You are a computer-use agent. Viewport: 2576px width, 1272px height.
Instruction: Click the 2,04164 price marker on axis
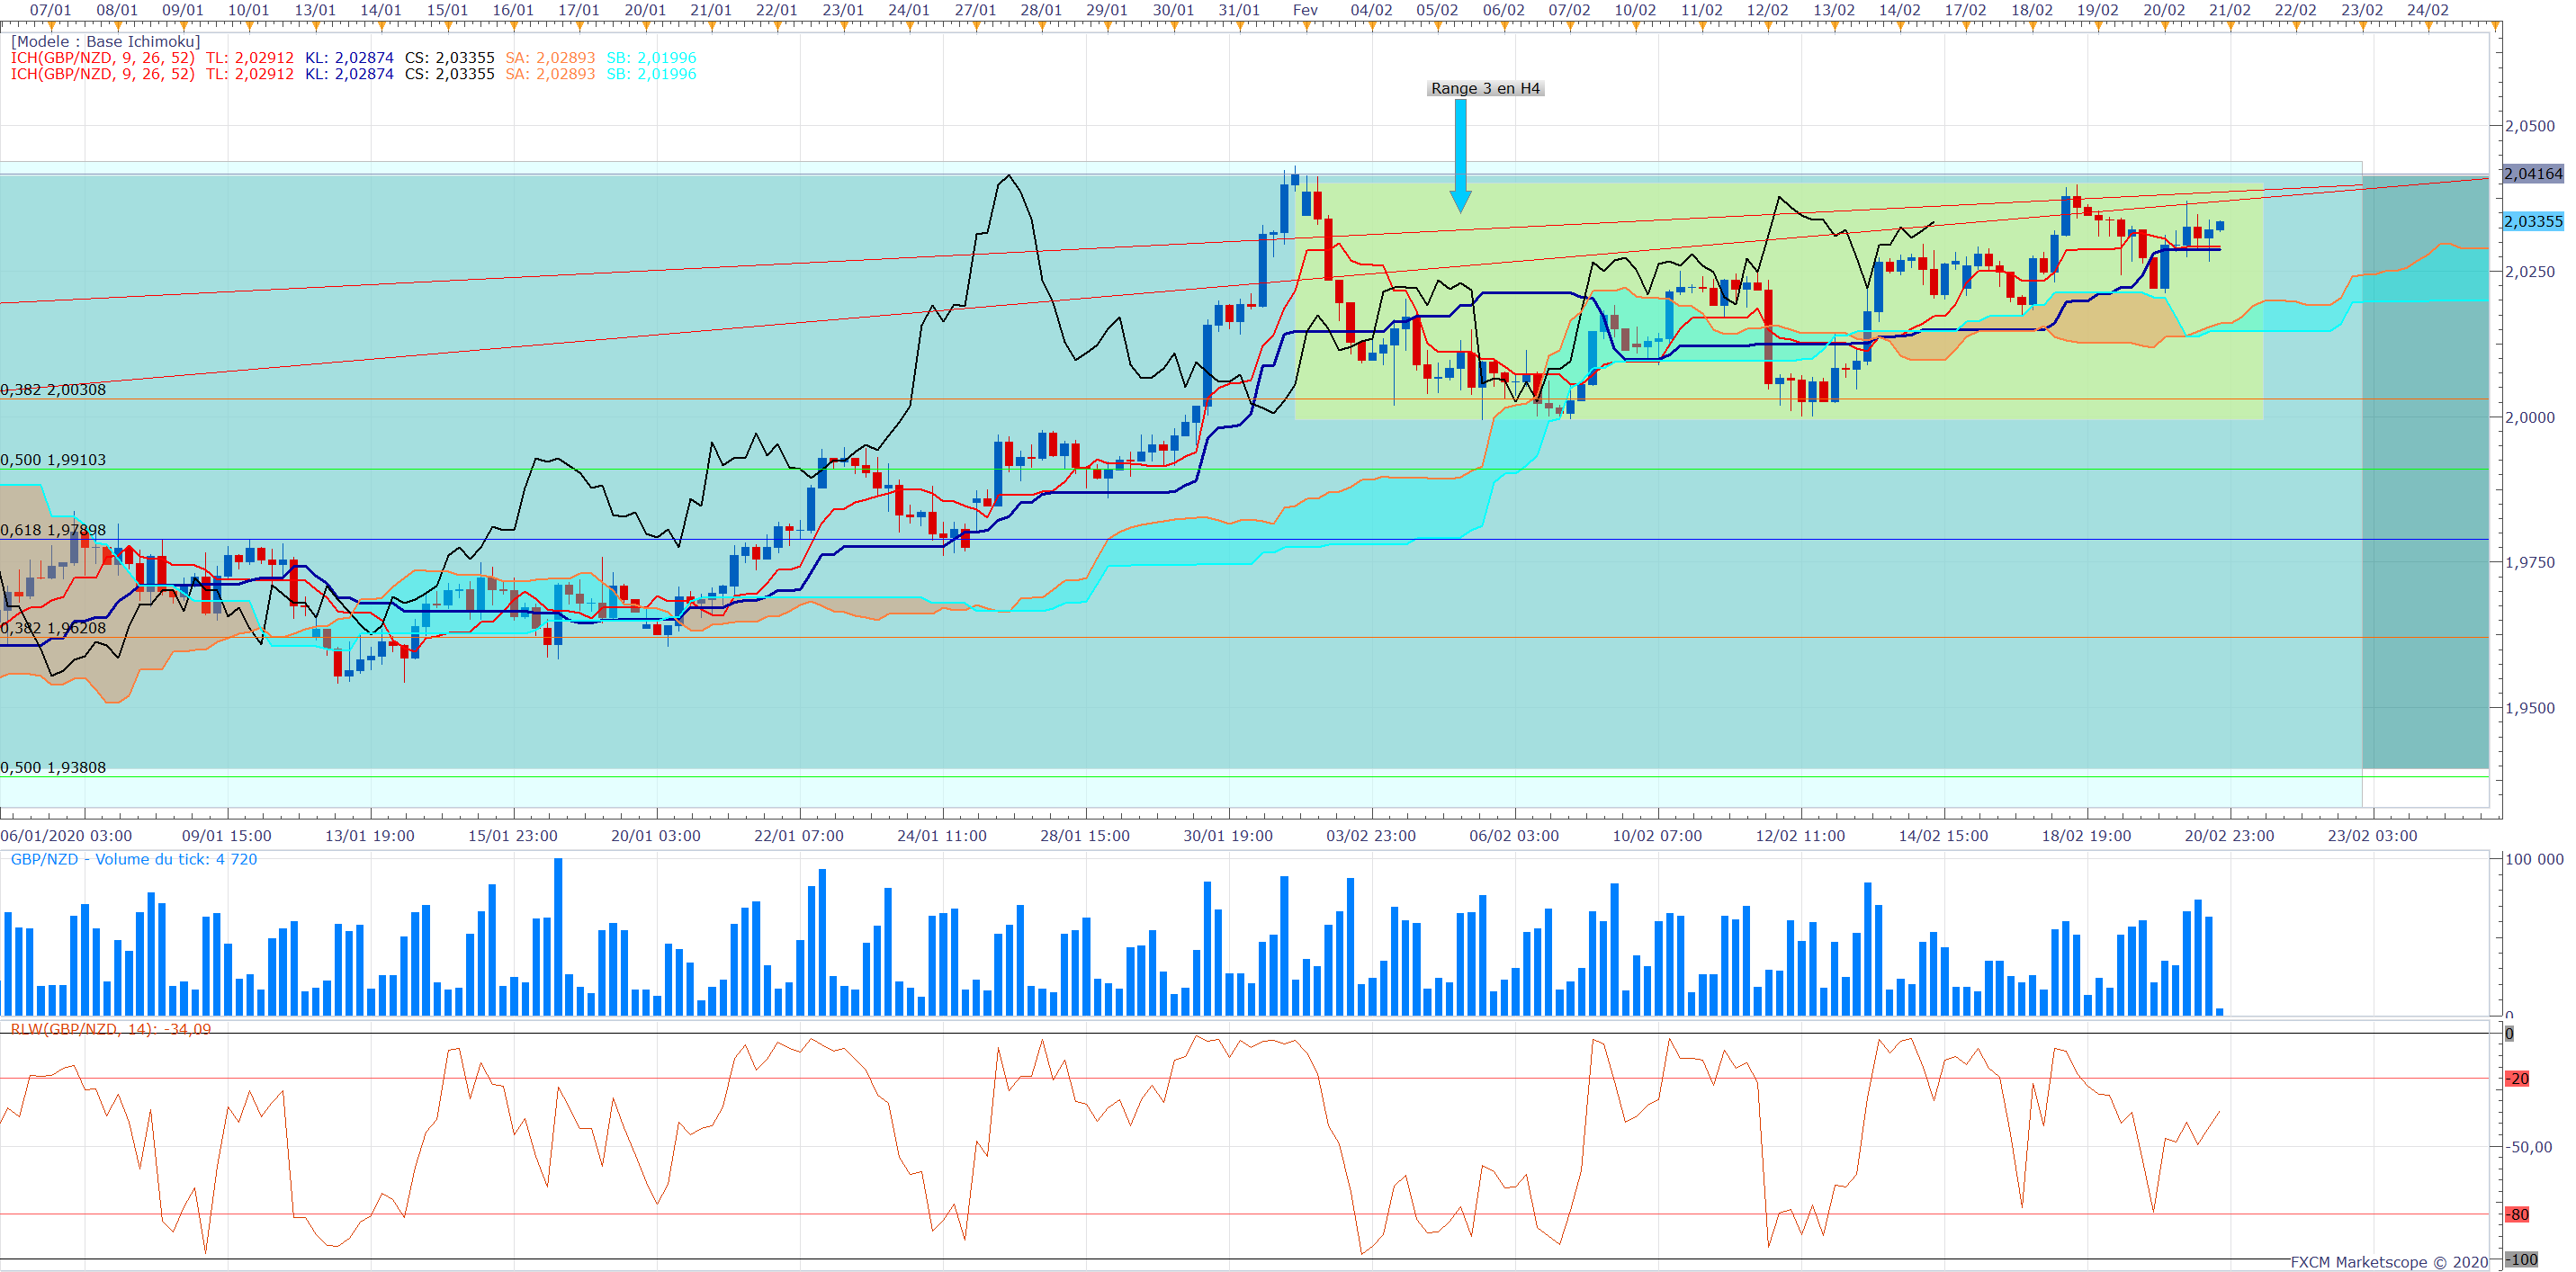coord(2533,174)
